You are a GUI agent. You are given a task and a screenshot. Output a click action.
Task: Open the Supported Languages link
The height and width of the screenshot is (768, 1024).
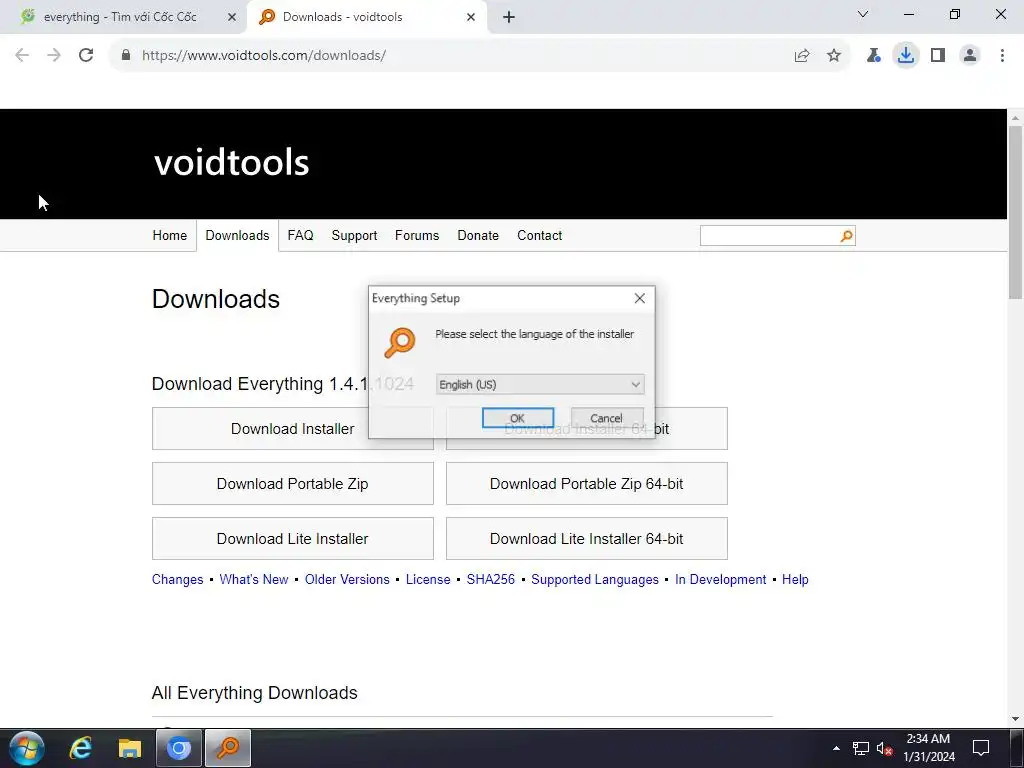(x=595, y=579)
